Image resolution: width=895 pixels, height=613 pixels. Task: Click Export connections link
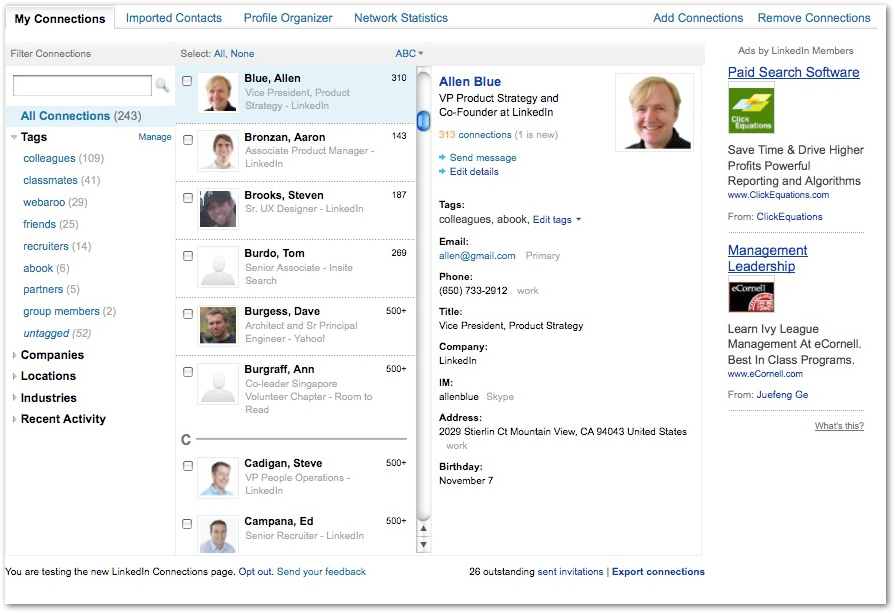click(x=658, y=571)
